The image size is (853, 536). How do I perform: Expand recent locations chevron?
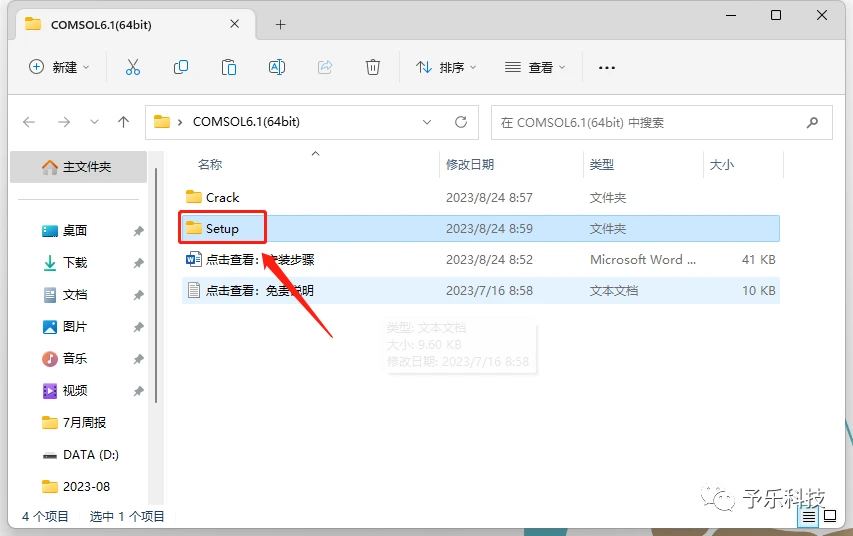coord(94,122)
